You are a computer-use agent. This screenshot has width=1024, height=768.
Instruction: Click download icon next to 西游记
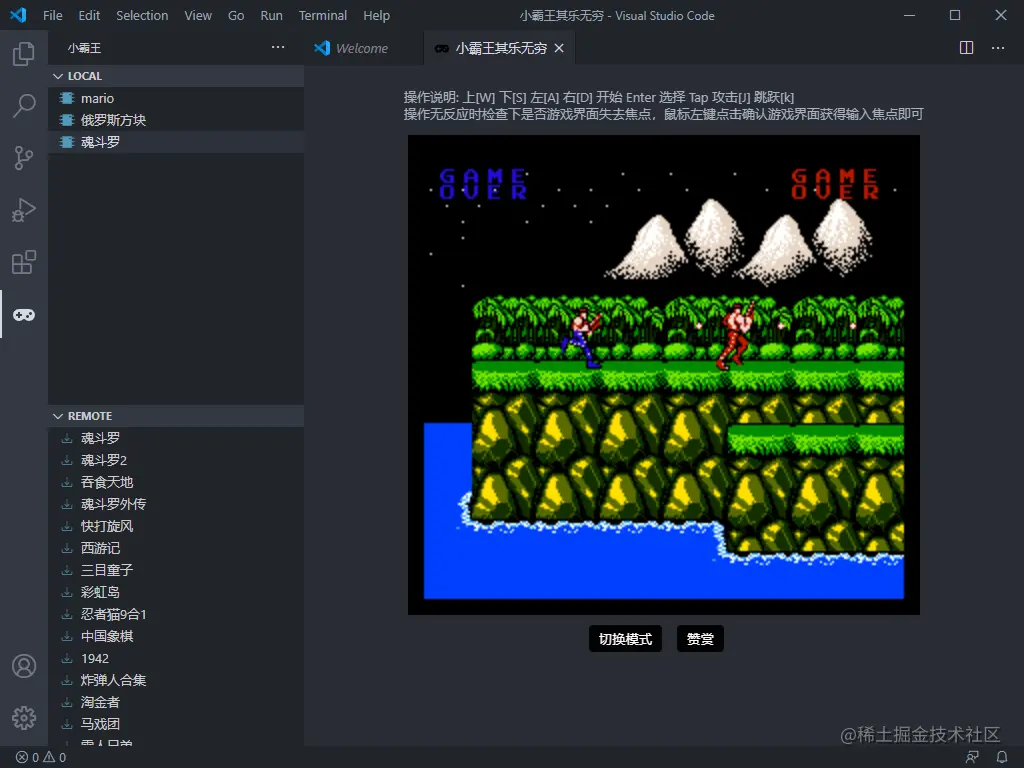tap(67, 549)
